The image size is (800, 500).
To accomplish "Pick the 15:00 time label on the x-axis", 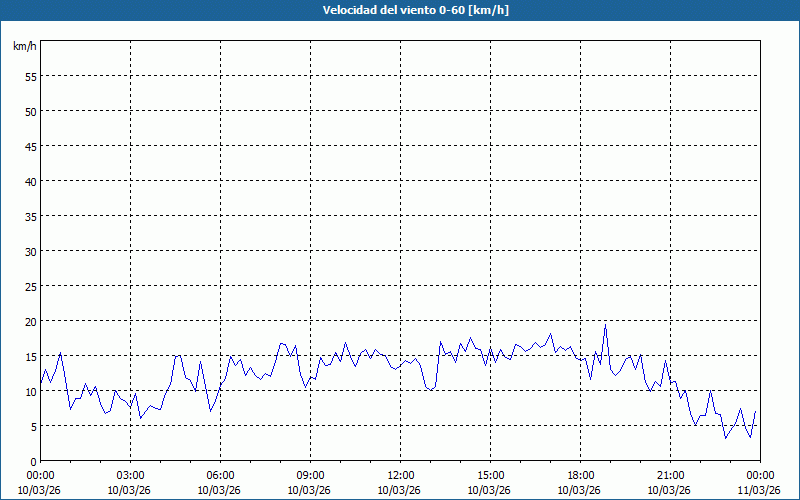I will 490,475.
